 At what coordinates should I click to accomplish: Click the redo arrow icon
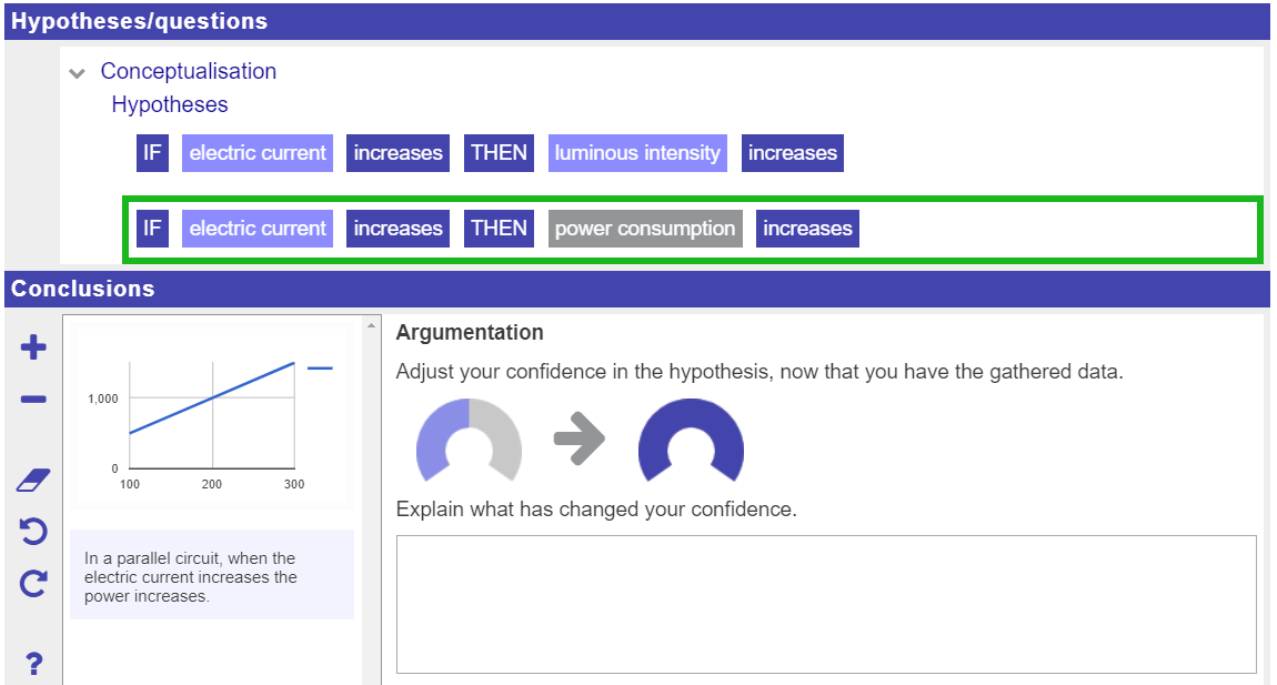pyautogui.click(x=34, y=583)
